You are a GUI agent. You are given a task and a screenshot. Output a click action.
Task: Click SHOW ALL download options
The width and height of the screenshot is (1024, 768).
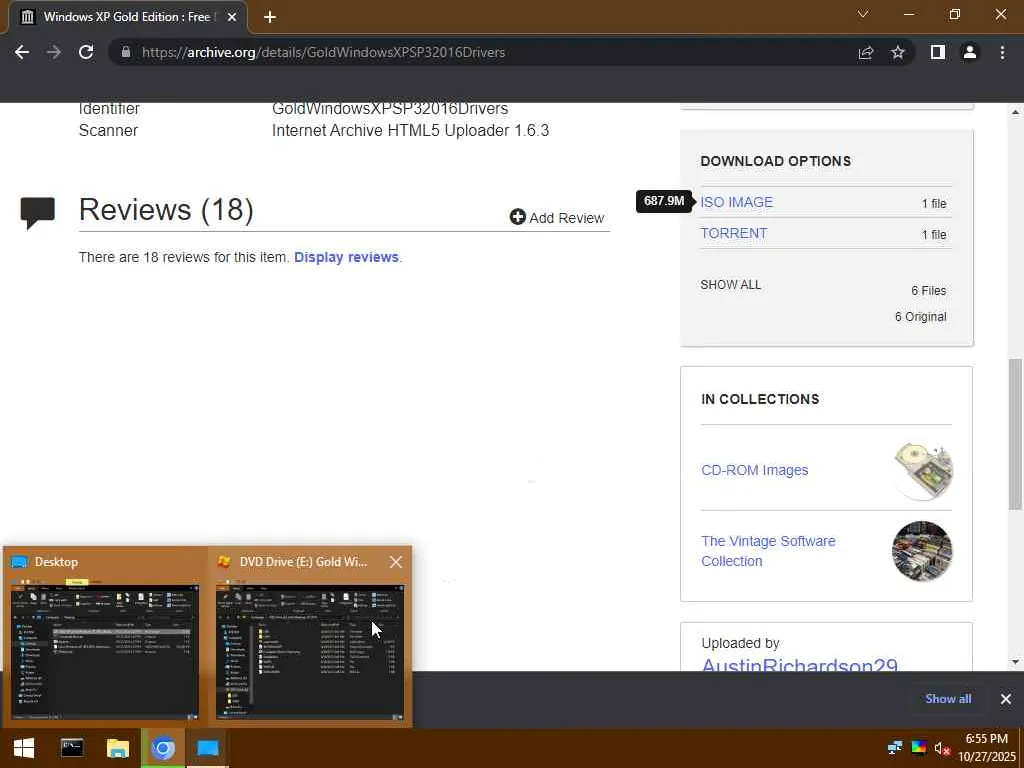[731, 285]
